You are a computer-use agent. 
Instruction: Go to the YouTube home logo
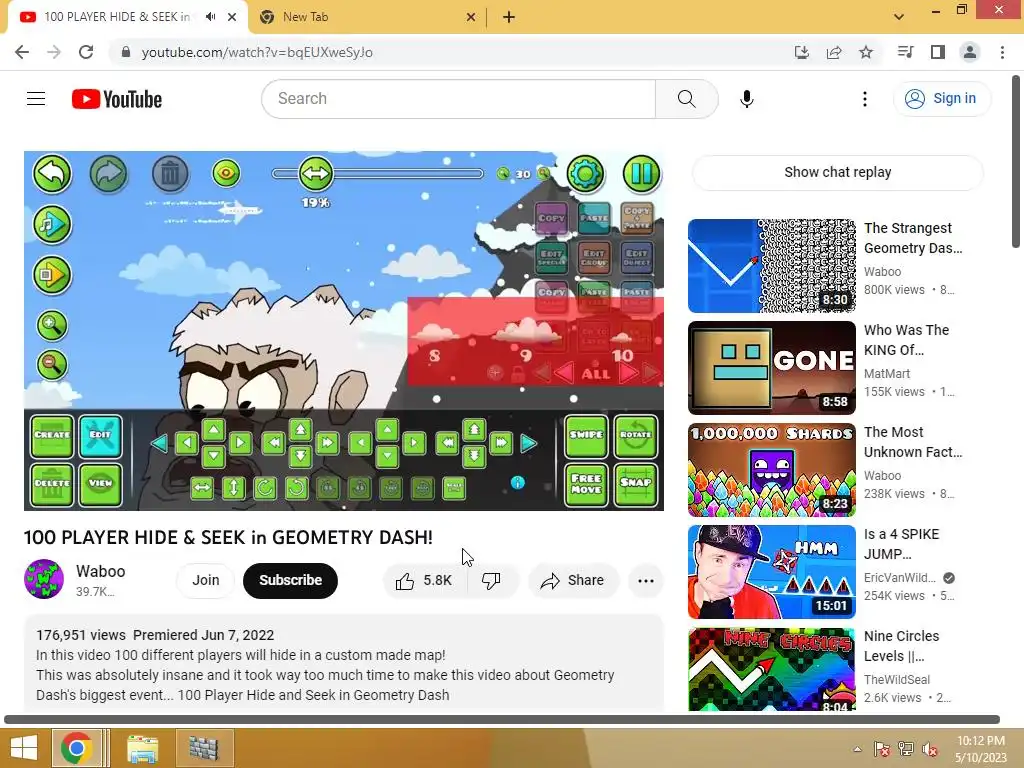pos(117,99)
